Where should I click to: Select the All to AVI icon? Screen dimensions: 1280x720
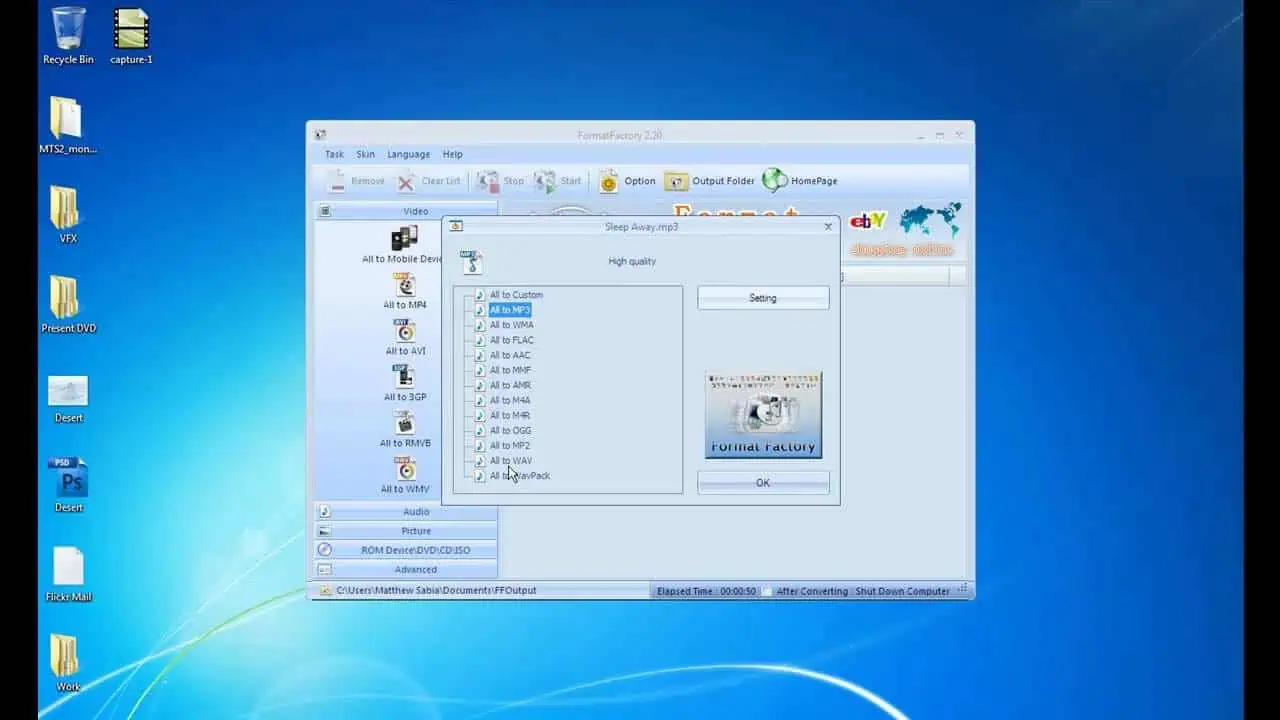point(405,331)
